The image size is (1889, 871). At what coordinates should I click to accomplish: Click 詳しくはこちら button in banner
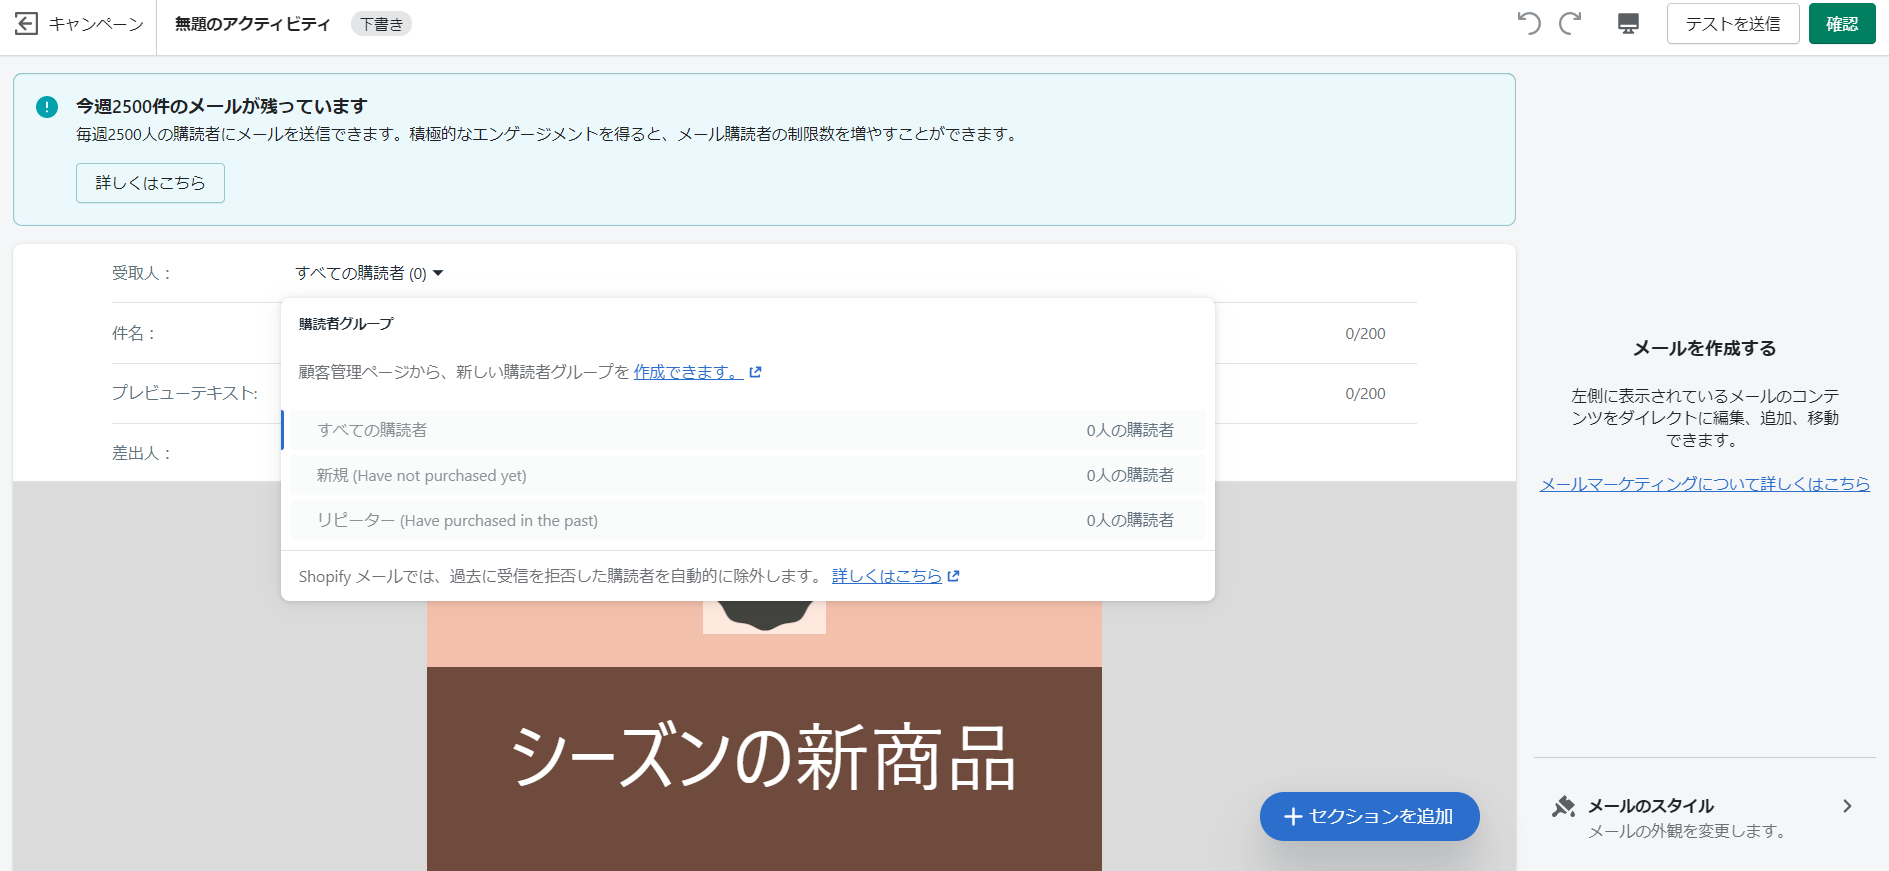pos(150,183)
